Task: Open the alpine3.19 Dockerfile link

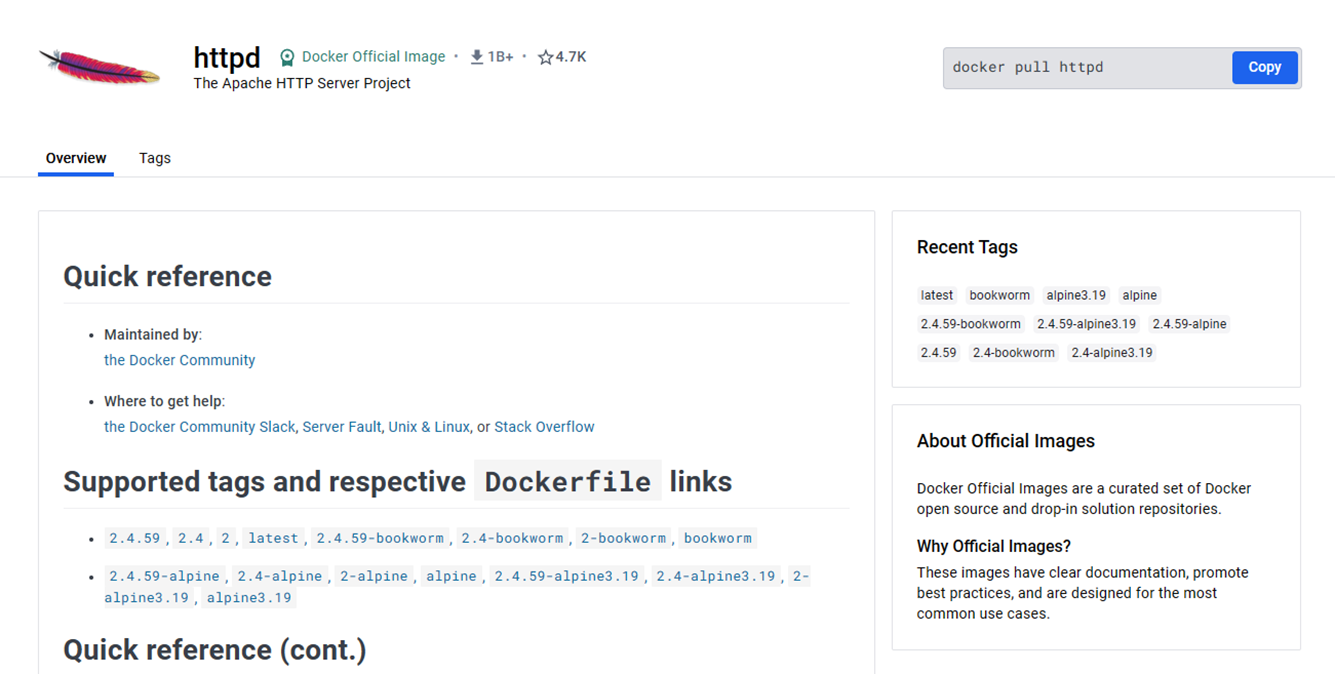Action: [247, 597]
